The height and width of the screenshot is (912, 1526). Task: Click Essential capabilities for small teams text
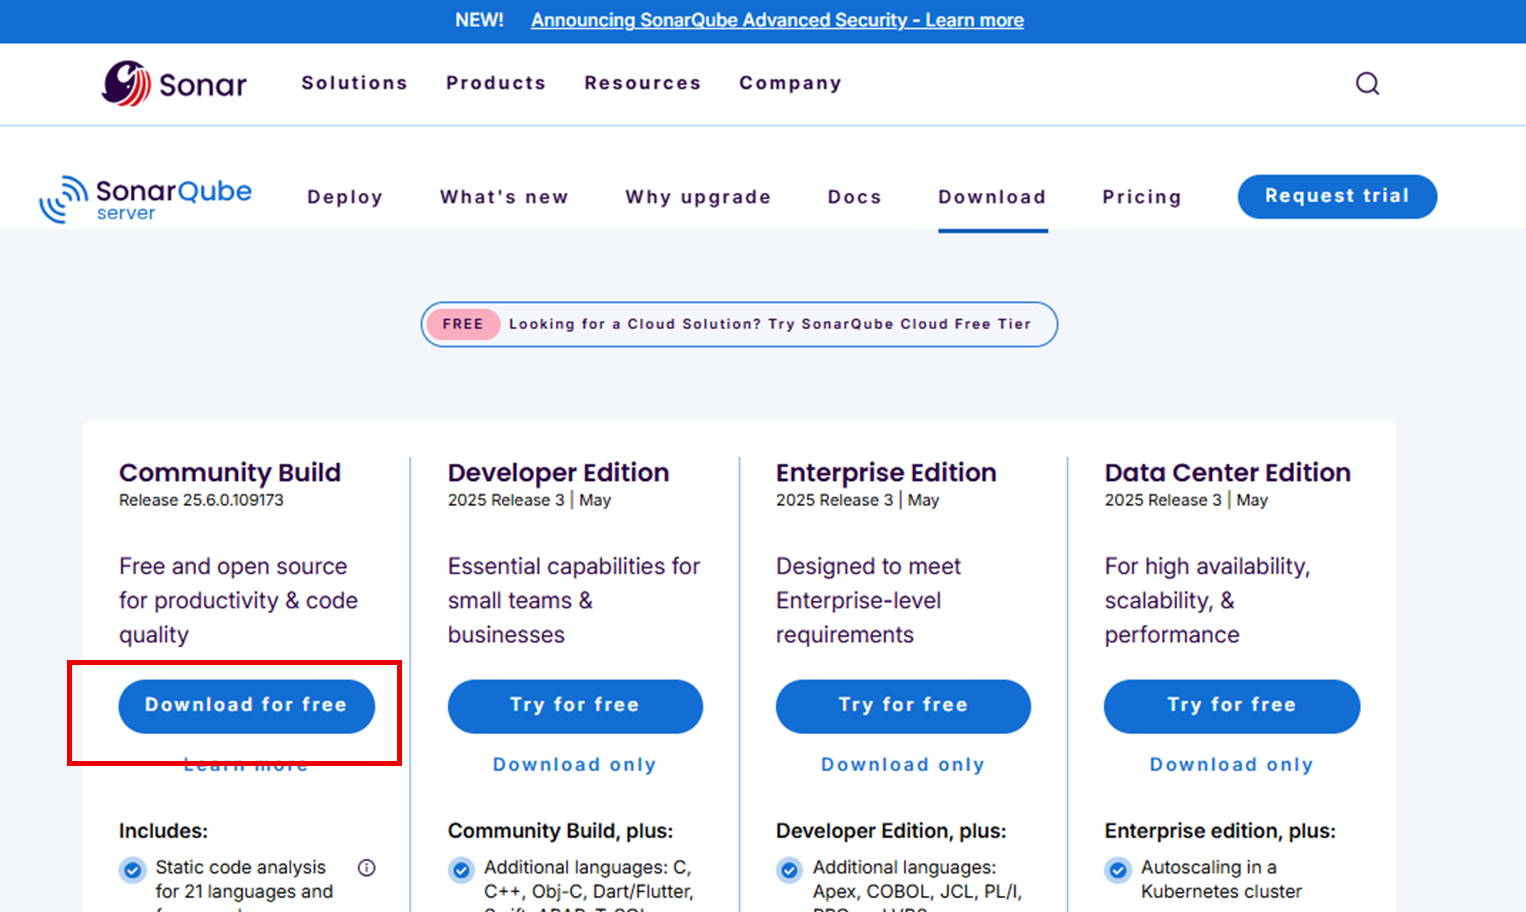pos(574,600)
